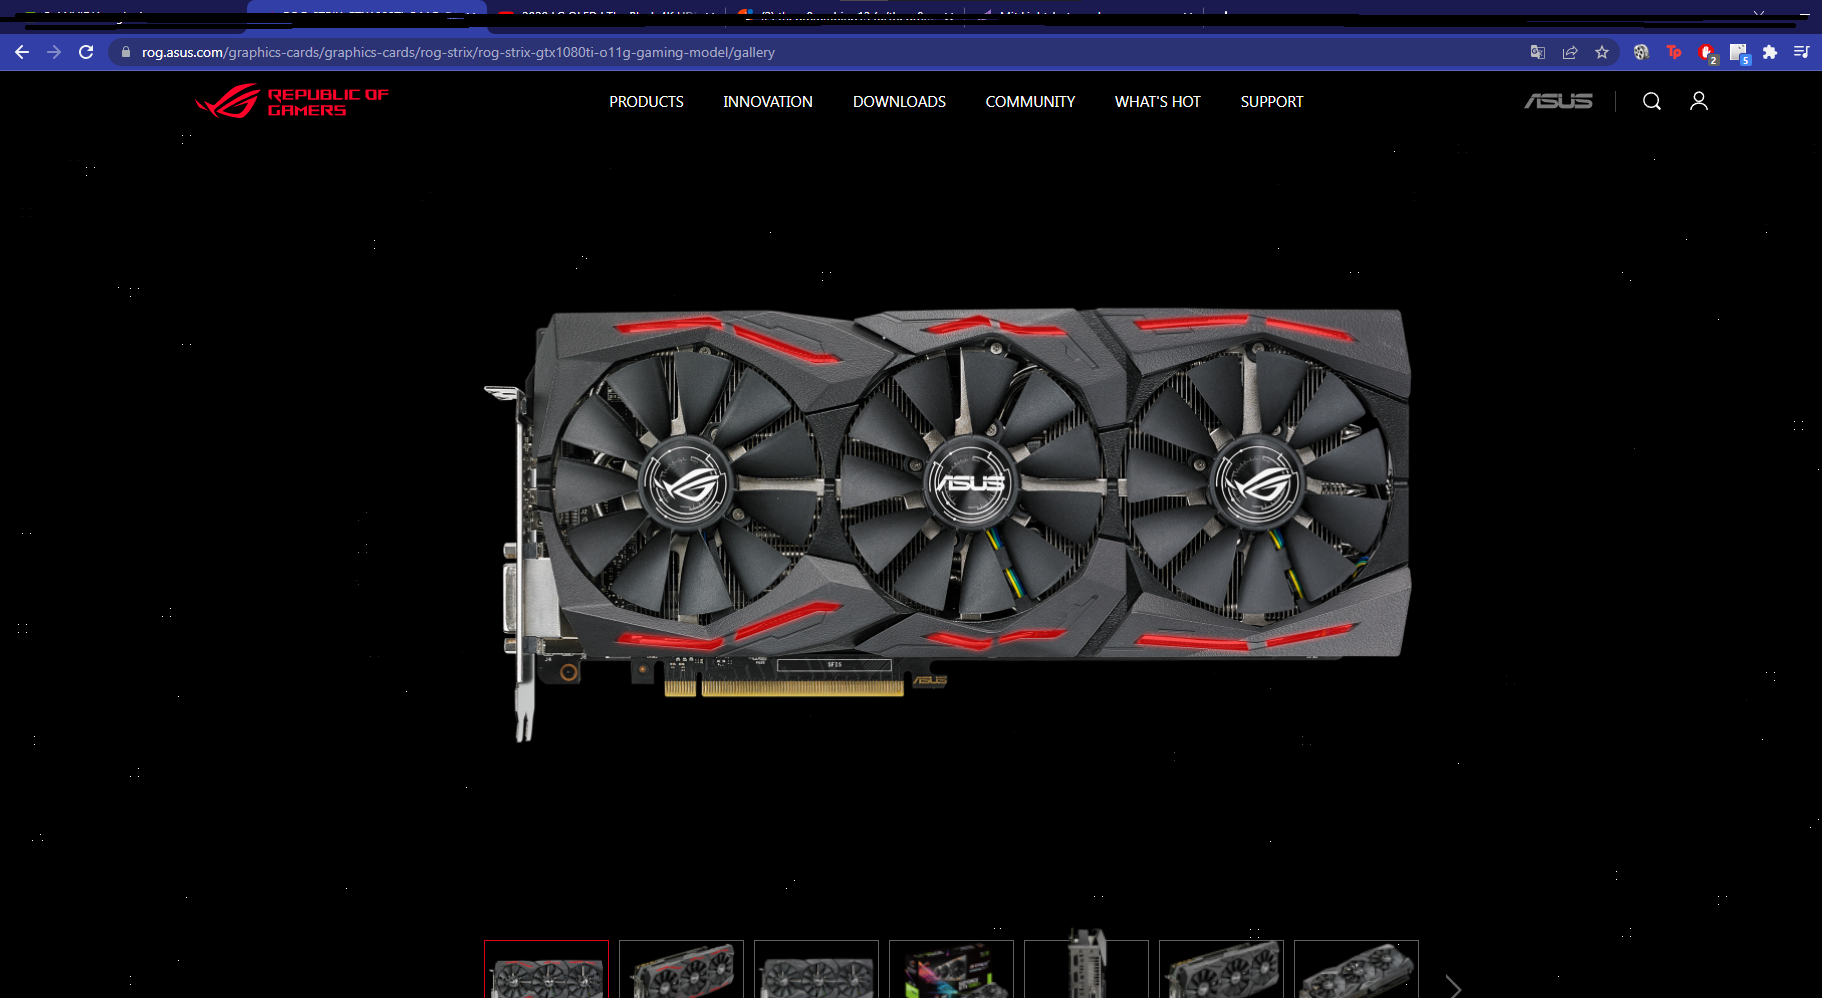Select the seventh top-down card thumbnail
The height and width of the screenshot is (998, 1822).
pyautogui.click(x=1356, y=969)
